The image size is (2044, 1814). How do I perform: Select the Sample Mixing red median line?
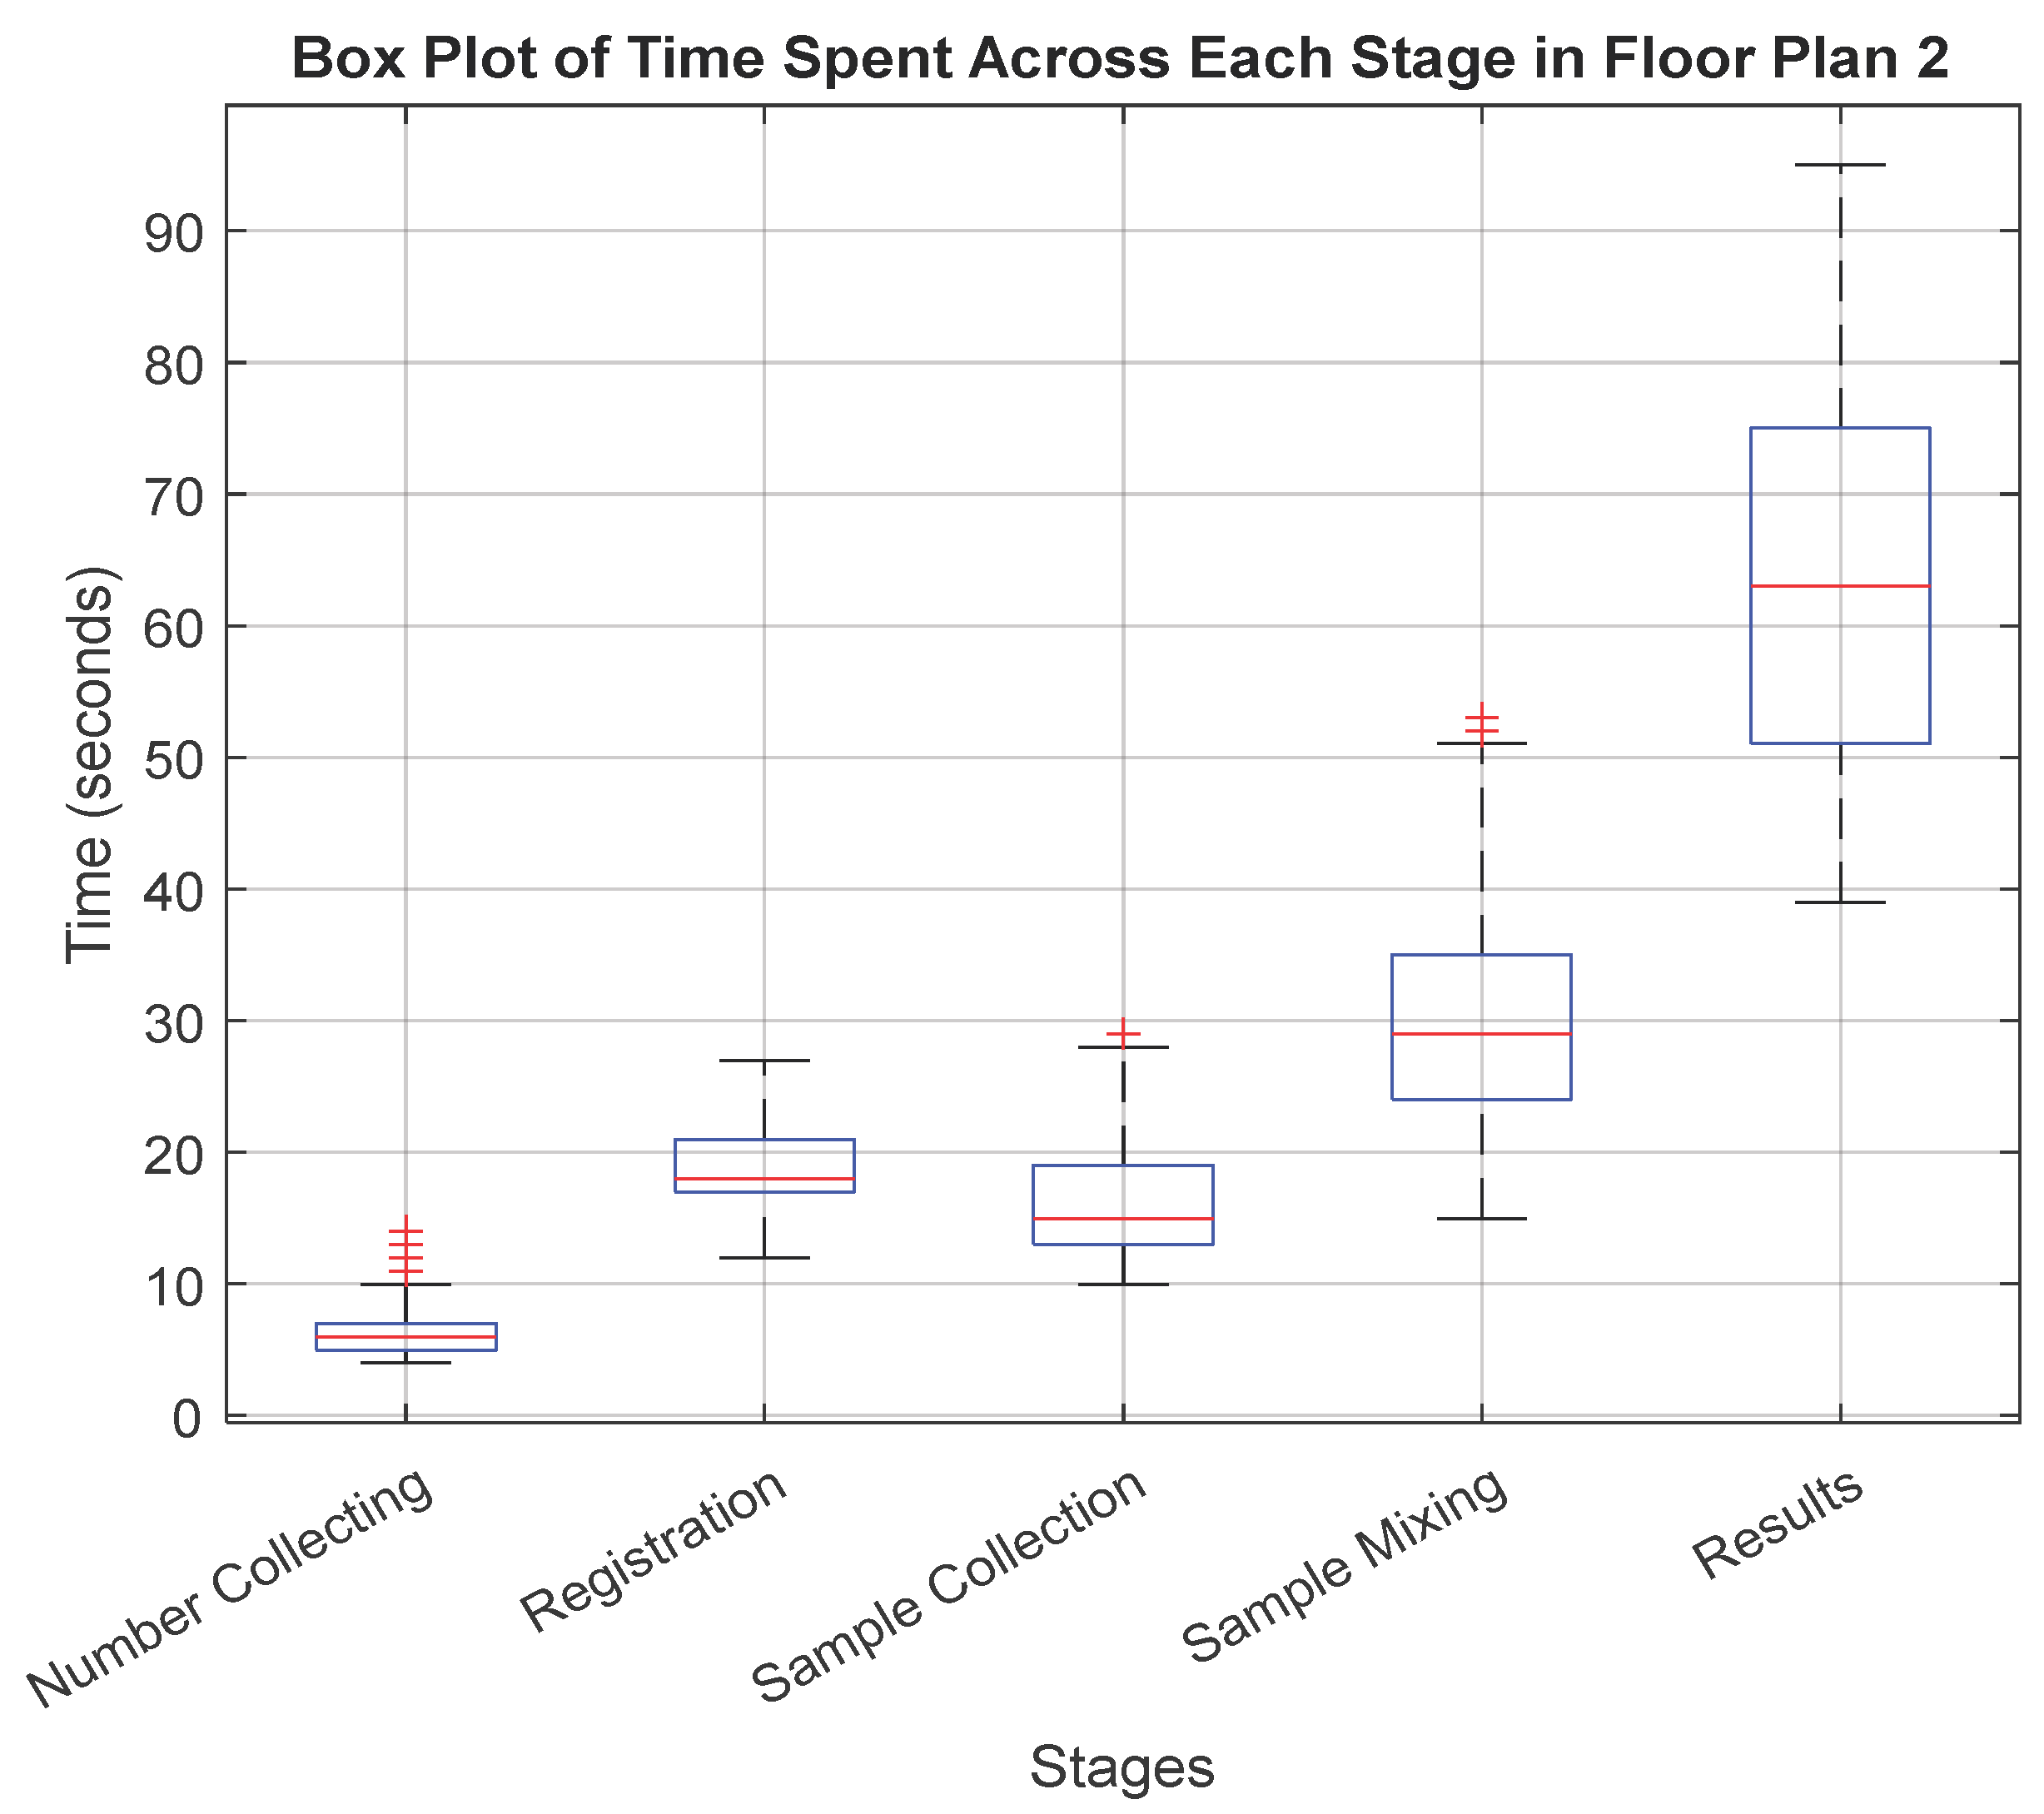click(1481, 1033)
